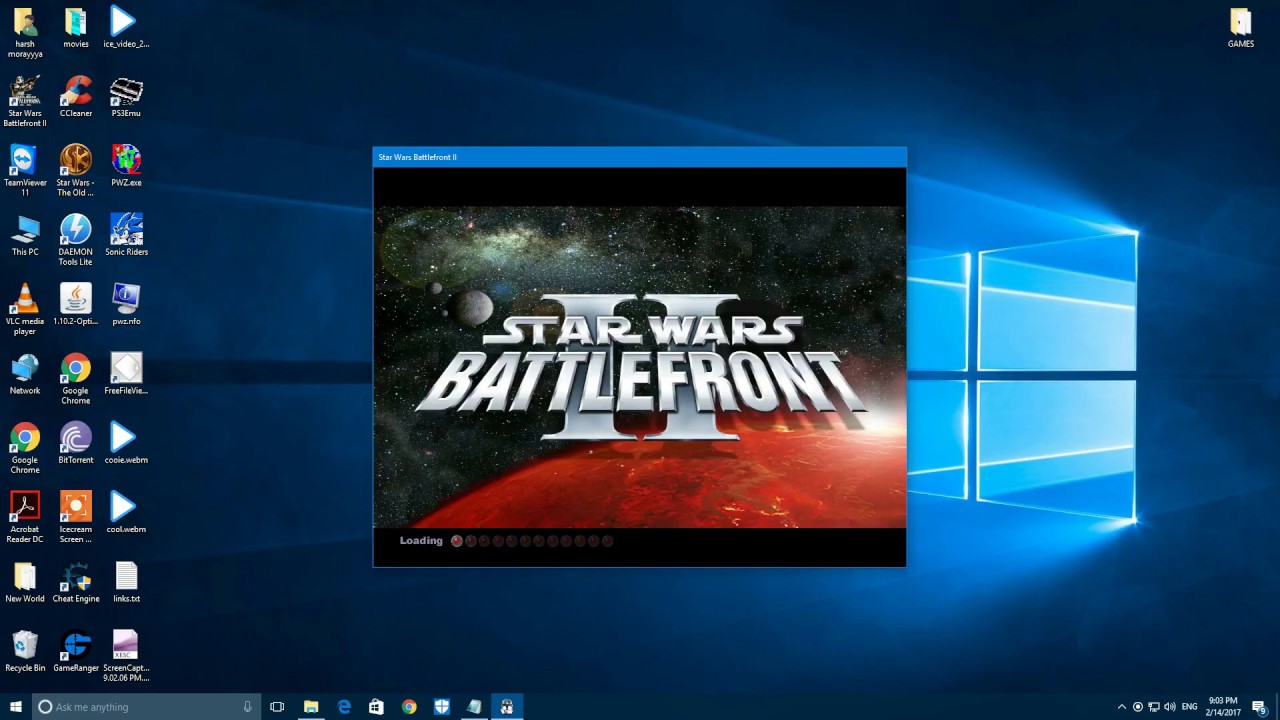Open the network status tray icon
Image resolution: width=1280 pixels, height=720 pixels.
tap(1153, 707)
